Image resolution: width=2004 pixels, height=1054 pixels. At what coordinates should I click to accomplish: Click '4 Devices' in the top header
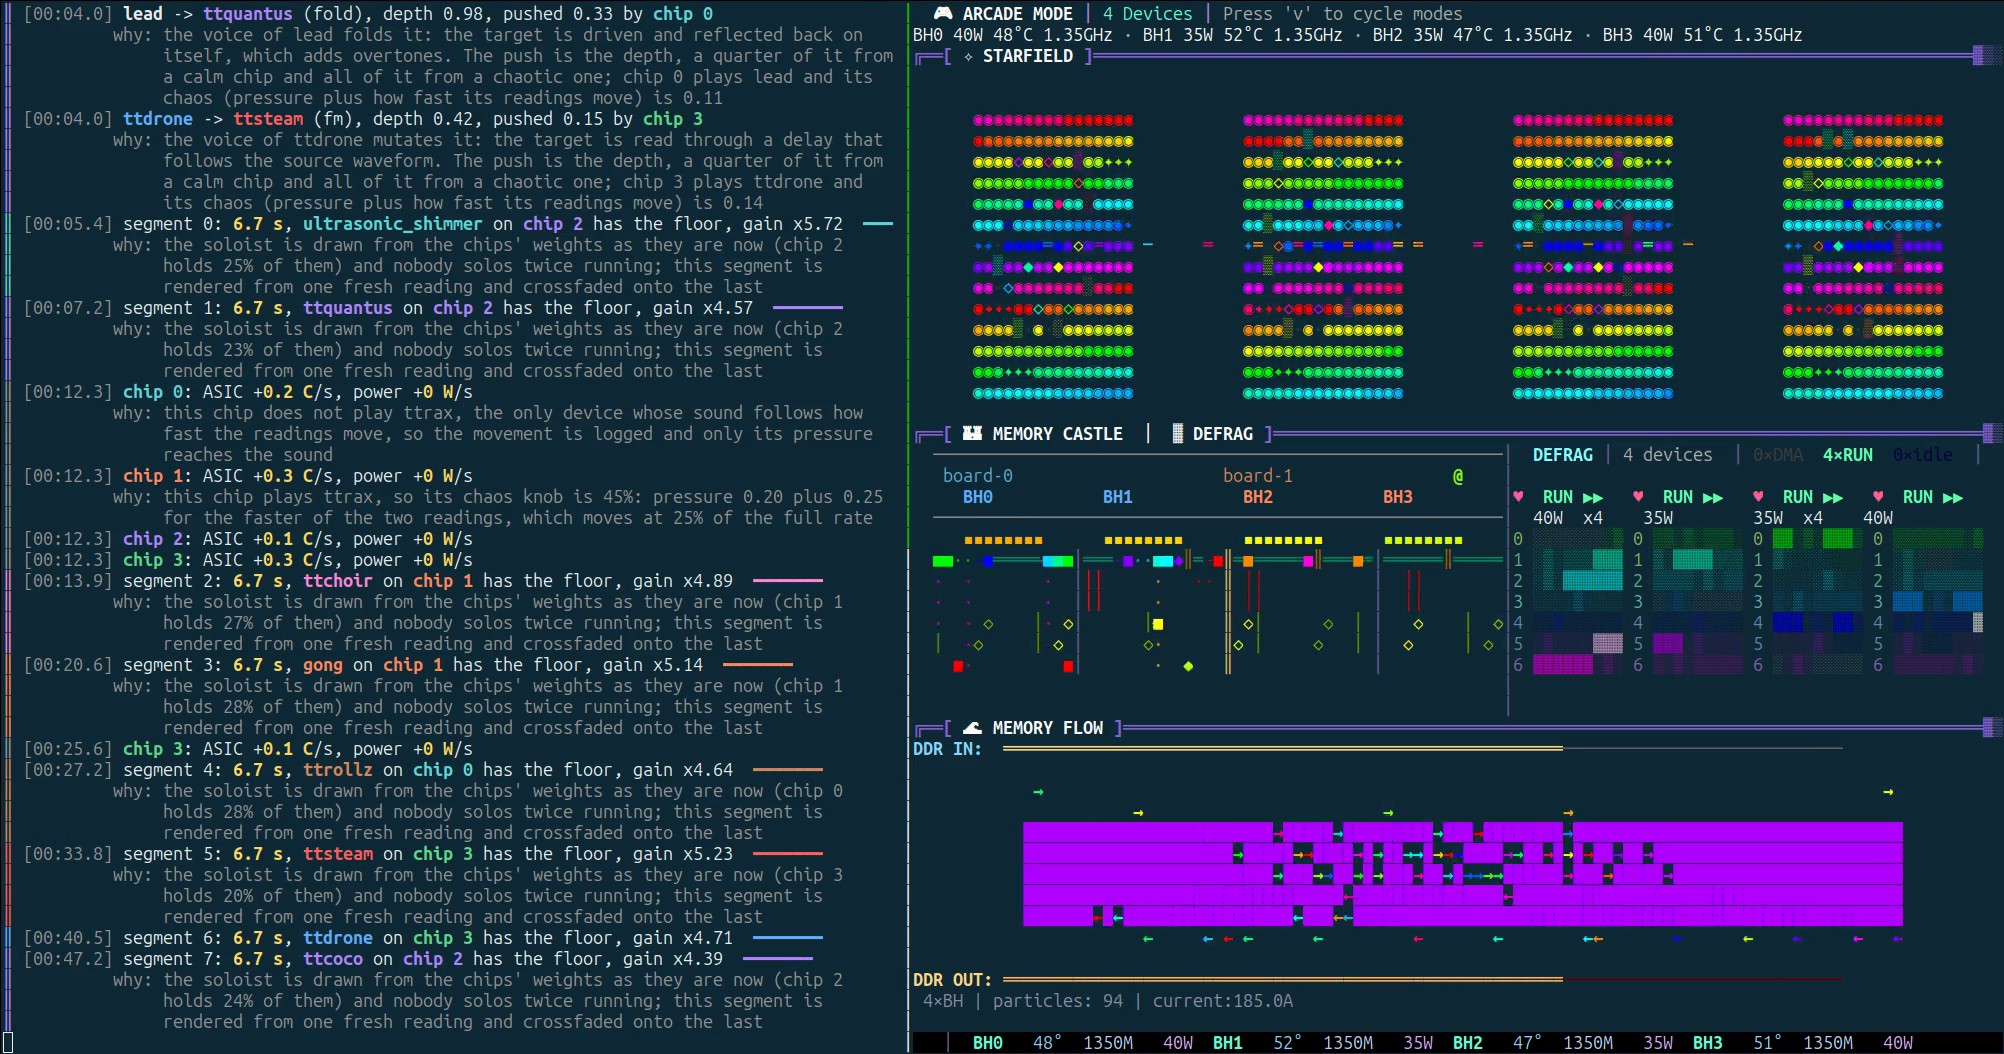pos(1147,14)
